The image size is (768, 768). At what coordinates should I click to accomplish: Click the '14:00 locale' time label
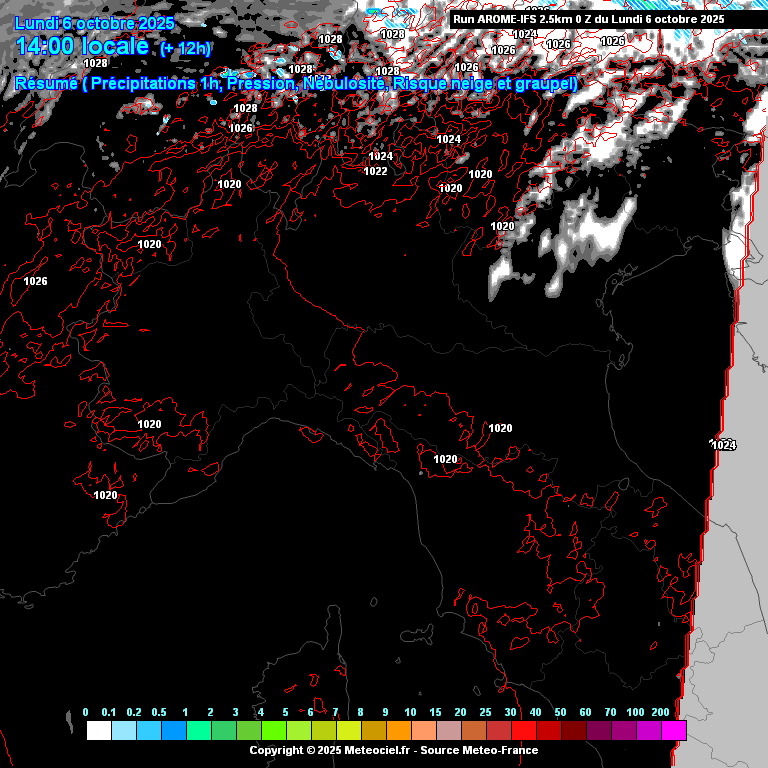[83, 47]
